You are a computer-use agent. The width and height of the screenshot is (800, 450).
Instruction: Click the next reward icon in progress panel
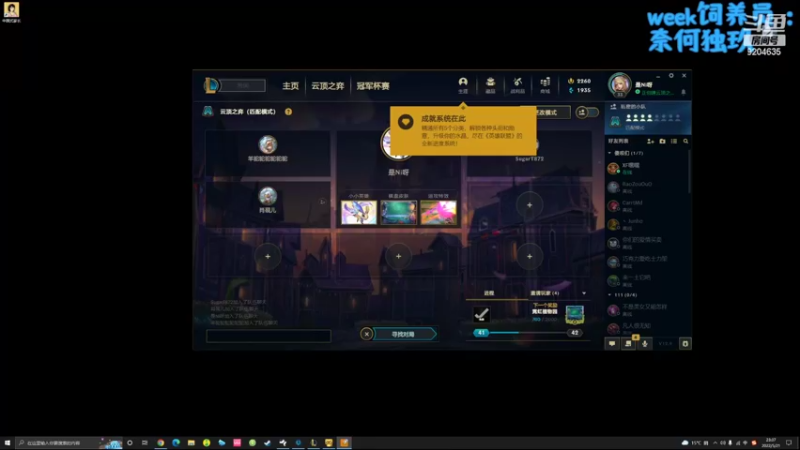(x=574, y=315)
